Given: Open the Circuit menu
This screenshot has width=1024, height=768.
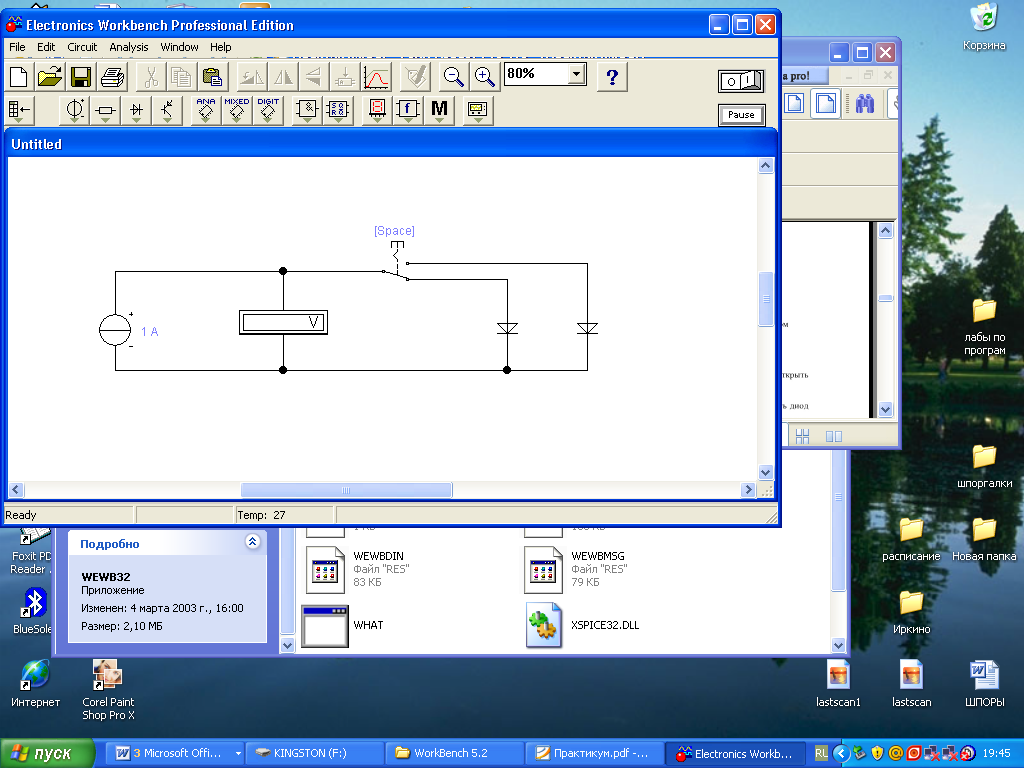Looking at the screenshot, I should click(x=82, y=47).
